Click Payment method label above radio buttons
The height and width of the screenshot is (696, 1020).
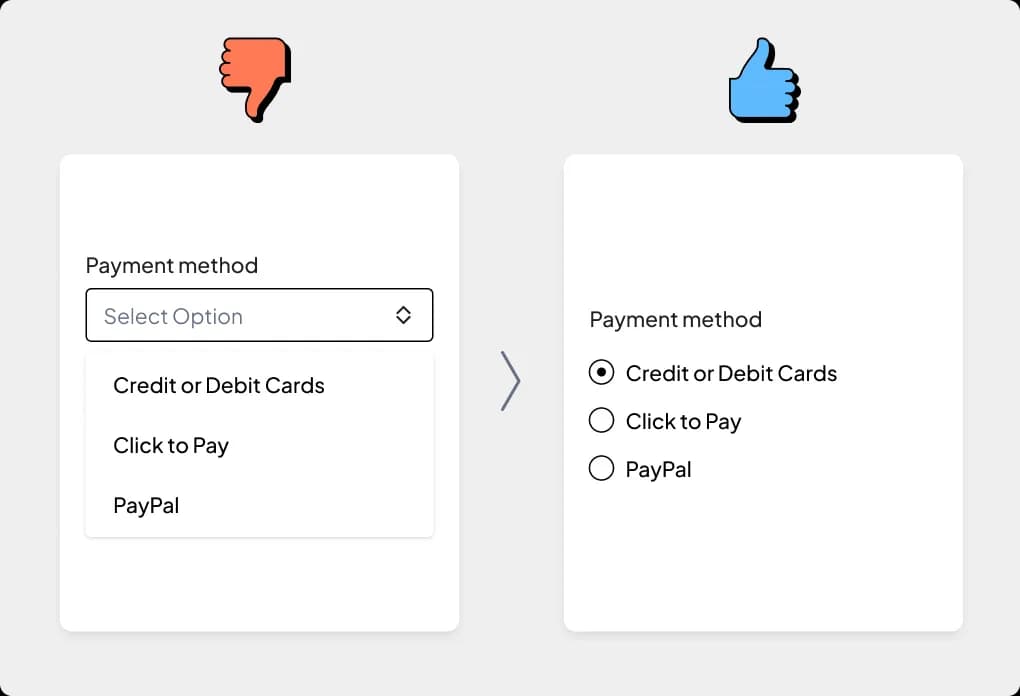(x=675, y=319)
